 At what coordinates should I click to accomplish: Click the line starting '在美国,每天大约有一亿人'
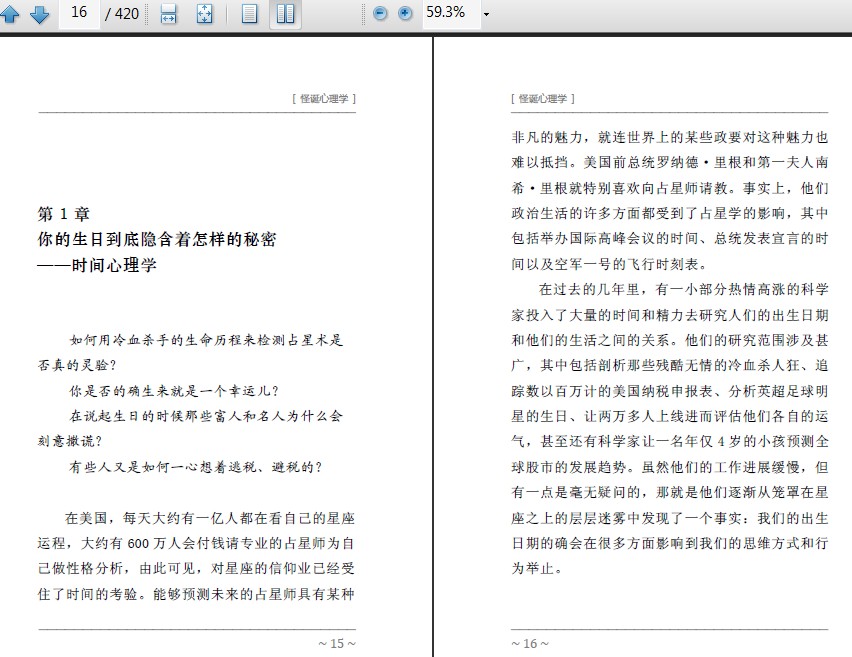(x=210, y=518)
